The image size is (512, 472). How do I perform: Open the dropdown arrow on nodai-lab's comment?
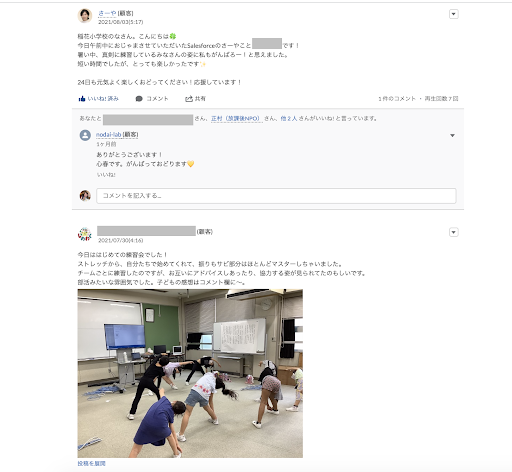452,135
